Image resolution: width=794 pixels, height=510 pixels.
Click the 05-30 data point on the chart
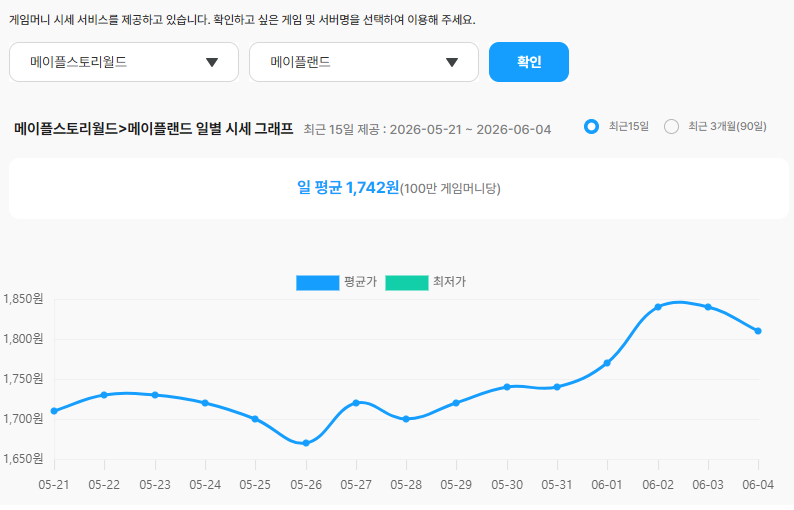(x=507, y=387)
